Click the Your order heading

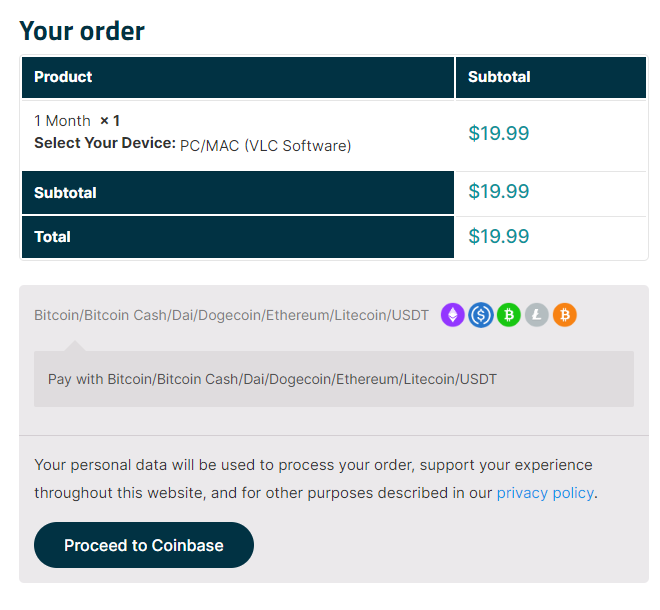point(82,31)
